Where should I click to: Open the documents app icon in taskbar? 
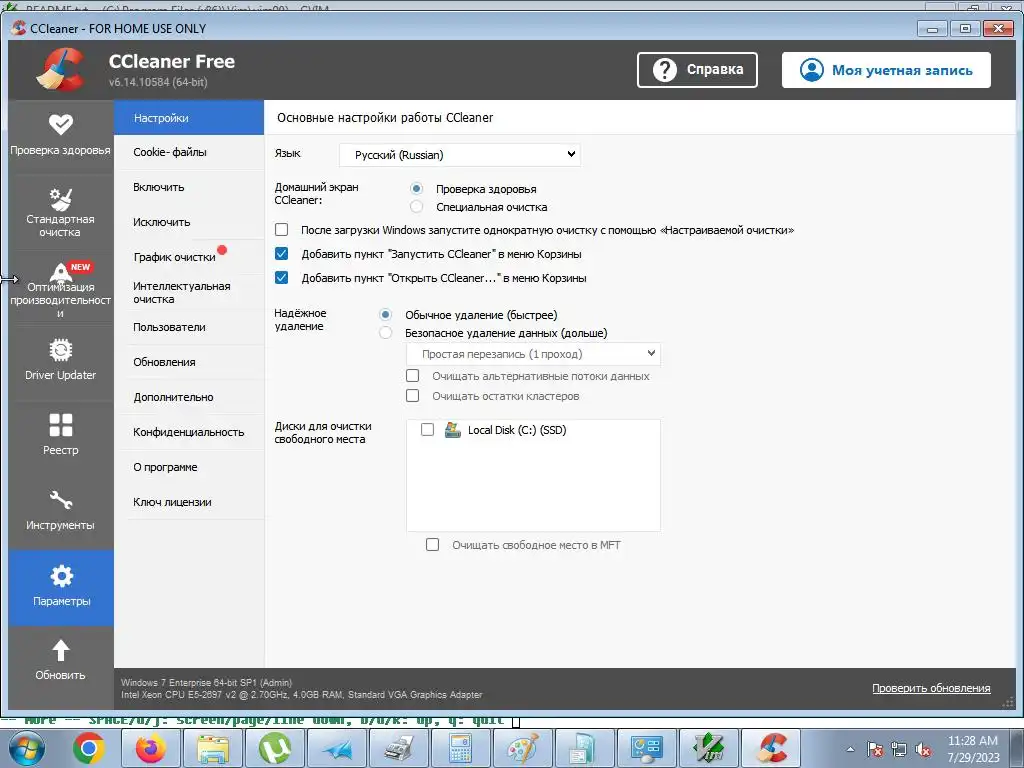584,748
